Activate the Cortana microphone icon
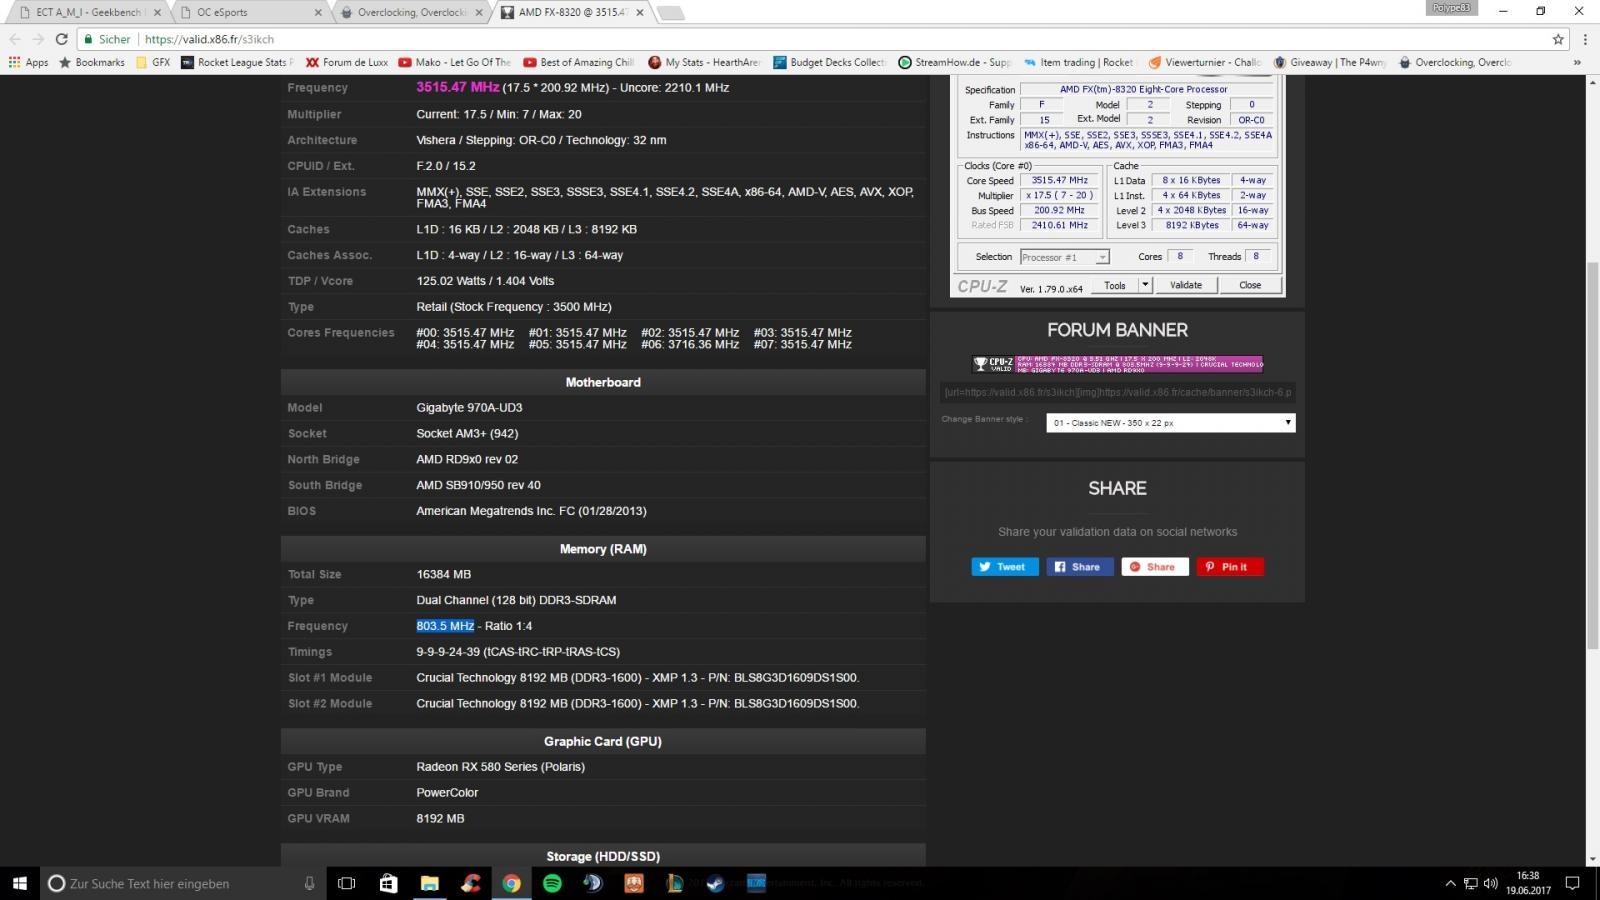 309,883
